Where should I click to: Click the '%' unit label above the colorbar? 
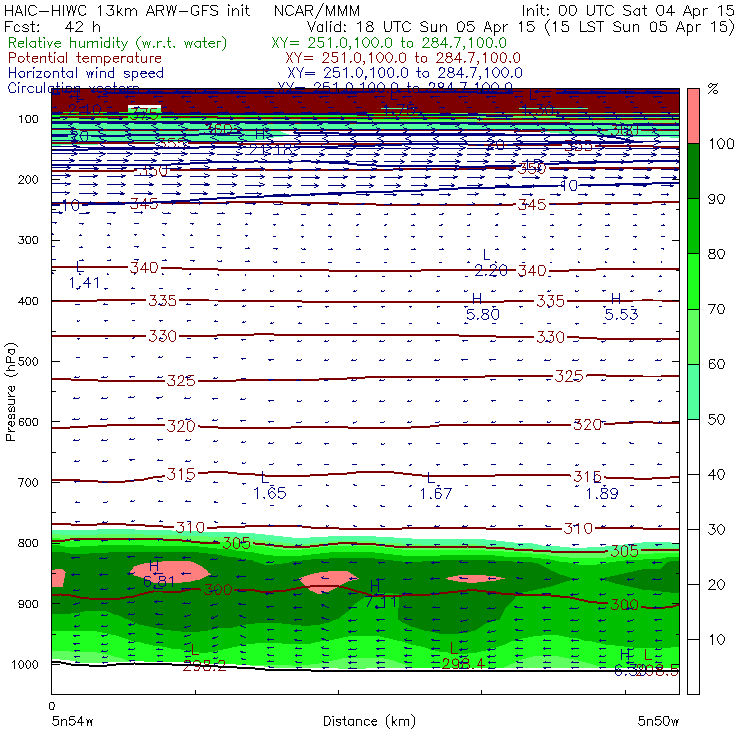click(713, 89)
